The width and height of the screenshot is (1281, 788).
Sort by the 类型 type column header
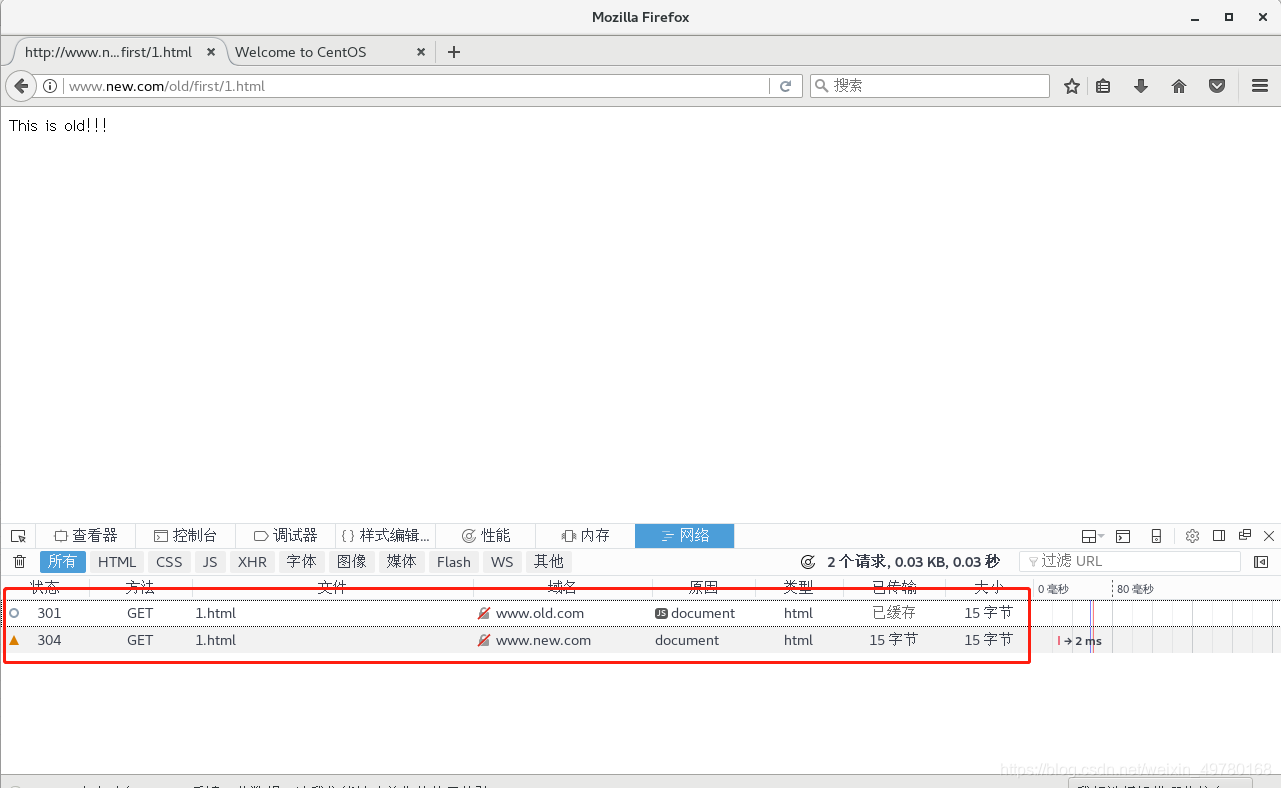[x=799, y=588]
